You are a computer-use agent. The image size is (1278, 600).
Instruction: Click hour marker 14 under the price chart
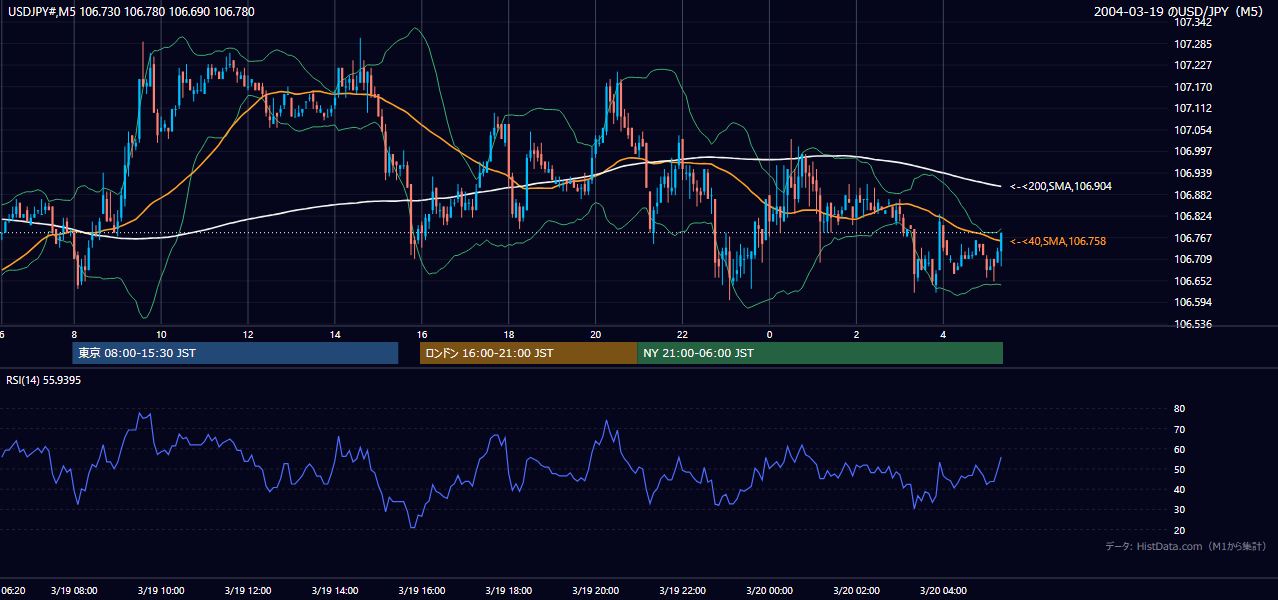pyautogui.click(x=335, y=334)
